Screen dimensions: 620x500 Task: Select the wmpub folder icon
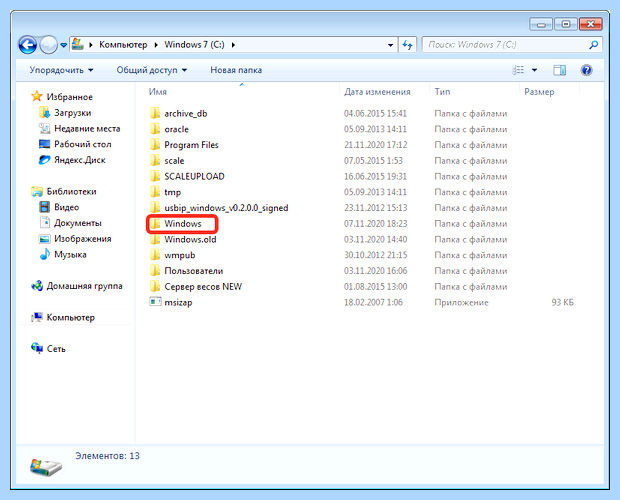coord(155,255)
